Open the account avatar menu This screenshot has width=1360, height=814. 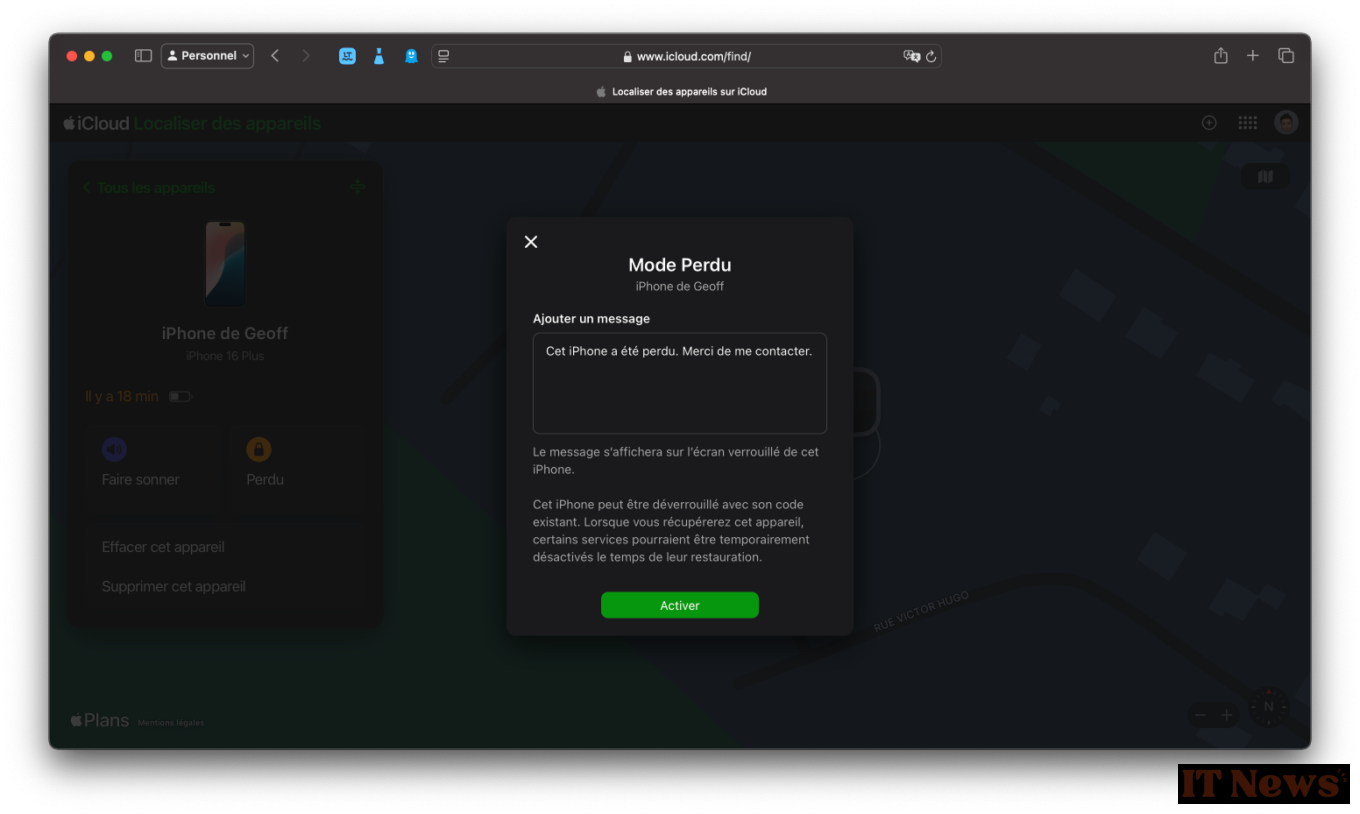click(x=1286, y=123)
